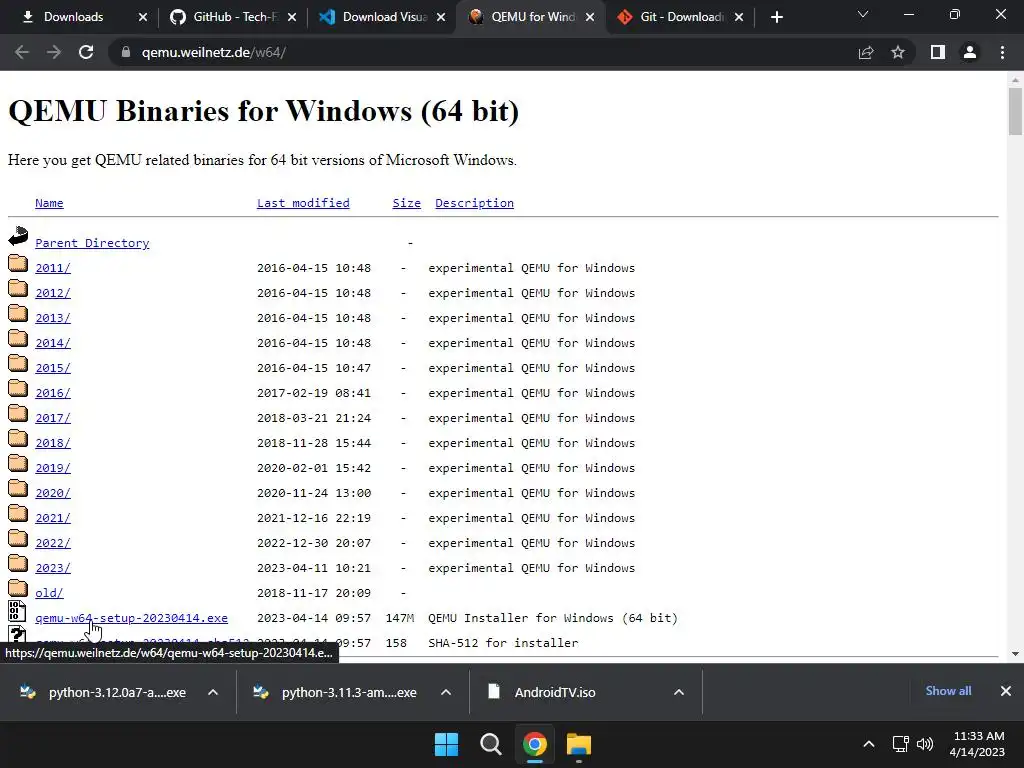The image size is (1024, 768).
Task: Open the tab search dropdown arrow
Action: coord(863,14)
